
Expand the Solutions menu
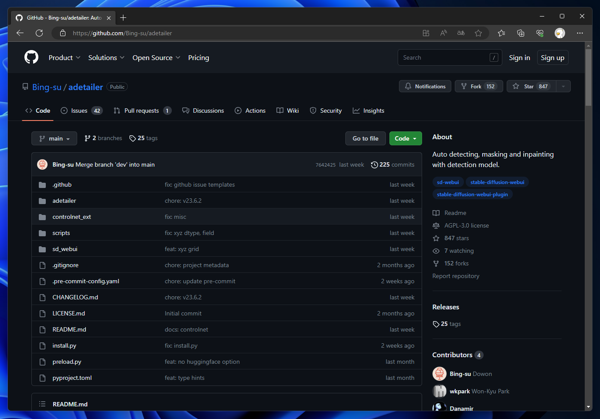click(x=106, y=58)
